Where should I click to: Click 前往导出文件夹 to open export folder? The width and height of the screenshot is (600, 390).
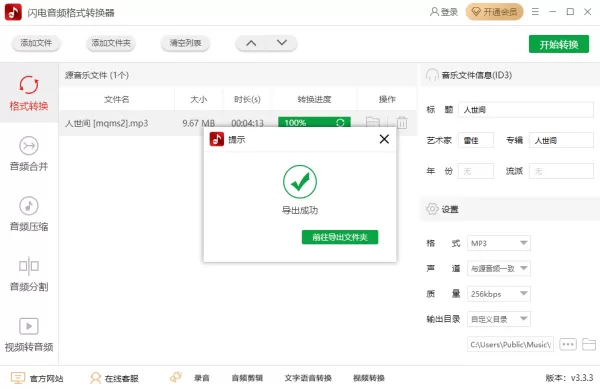coord(340,237)
